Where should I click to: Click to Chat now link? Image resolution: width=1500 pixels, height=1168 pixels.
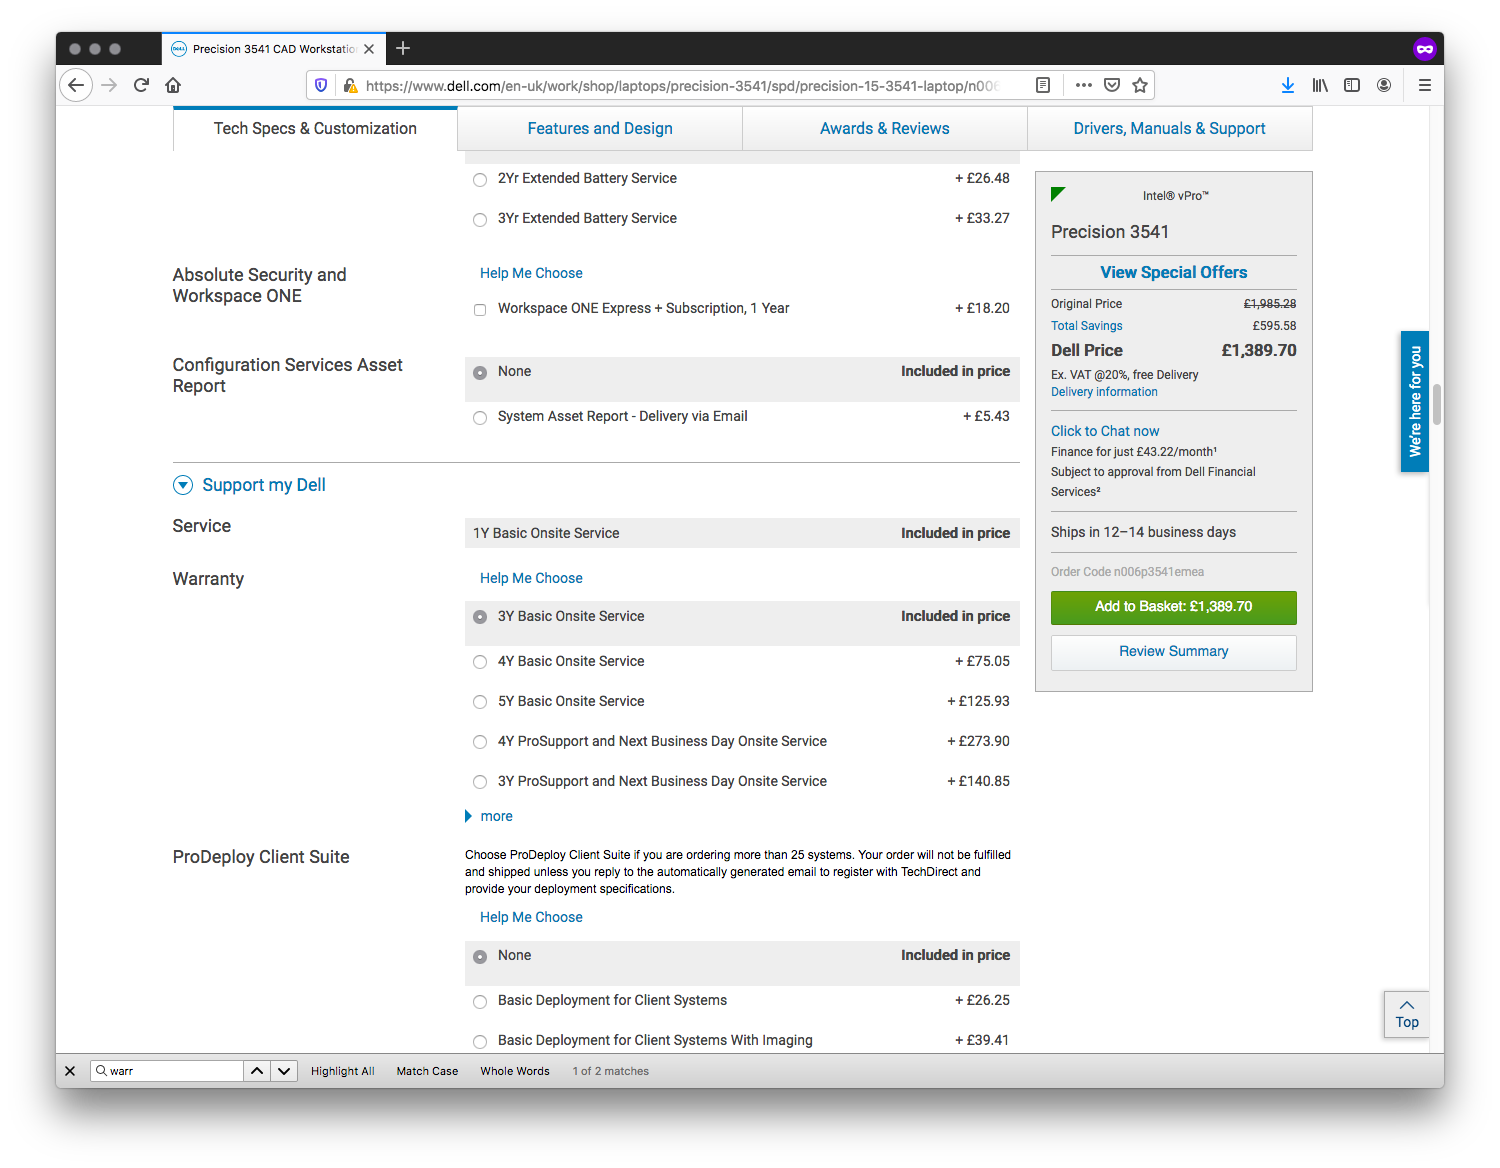coord(1105,431)
